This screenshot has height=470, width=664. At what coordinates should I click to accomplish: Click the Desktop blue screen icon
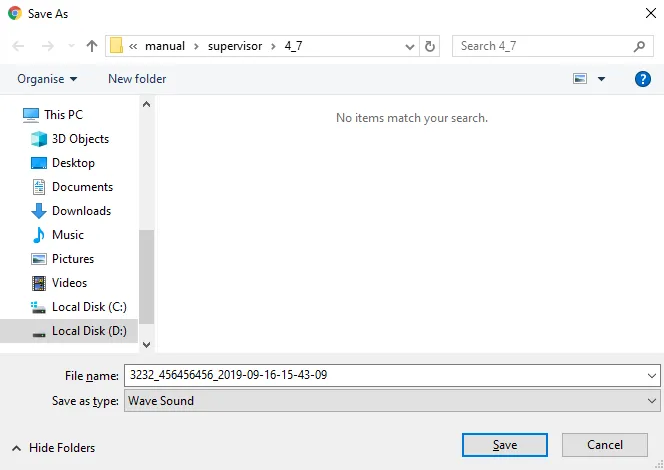pos(39,163)
